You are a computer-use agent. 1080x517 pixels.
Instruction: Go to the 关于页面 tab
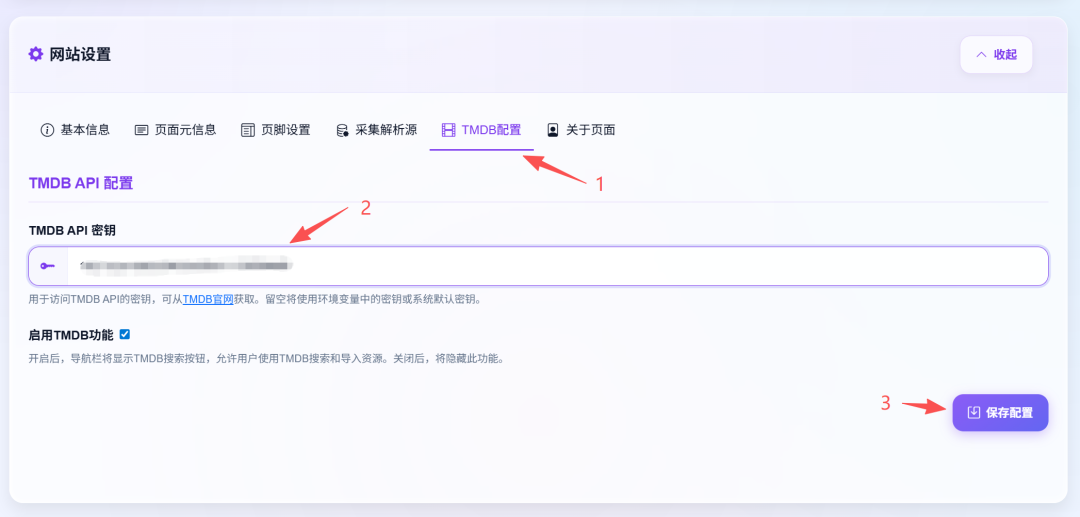tap(581, 129)
